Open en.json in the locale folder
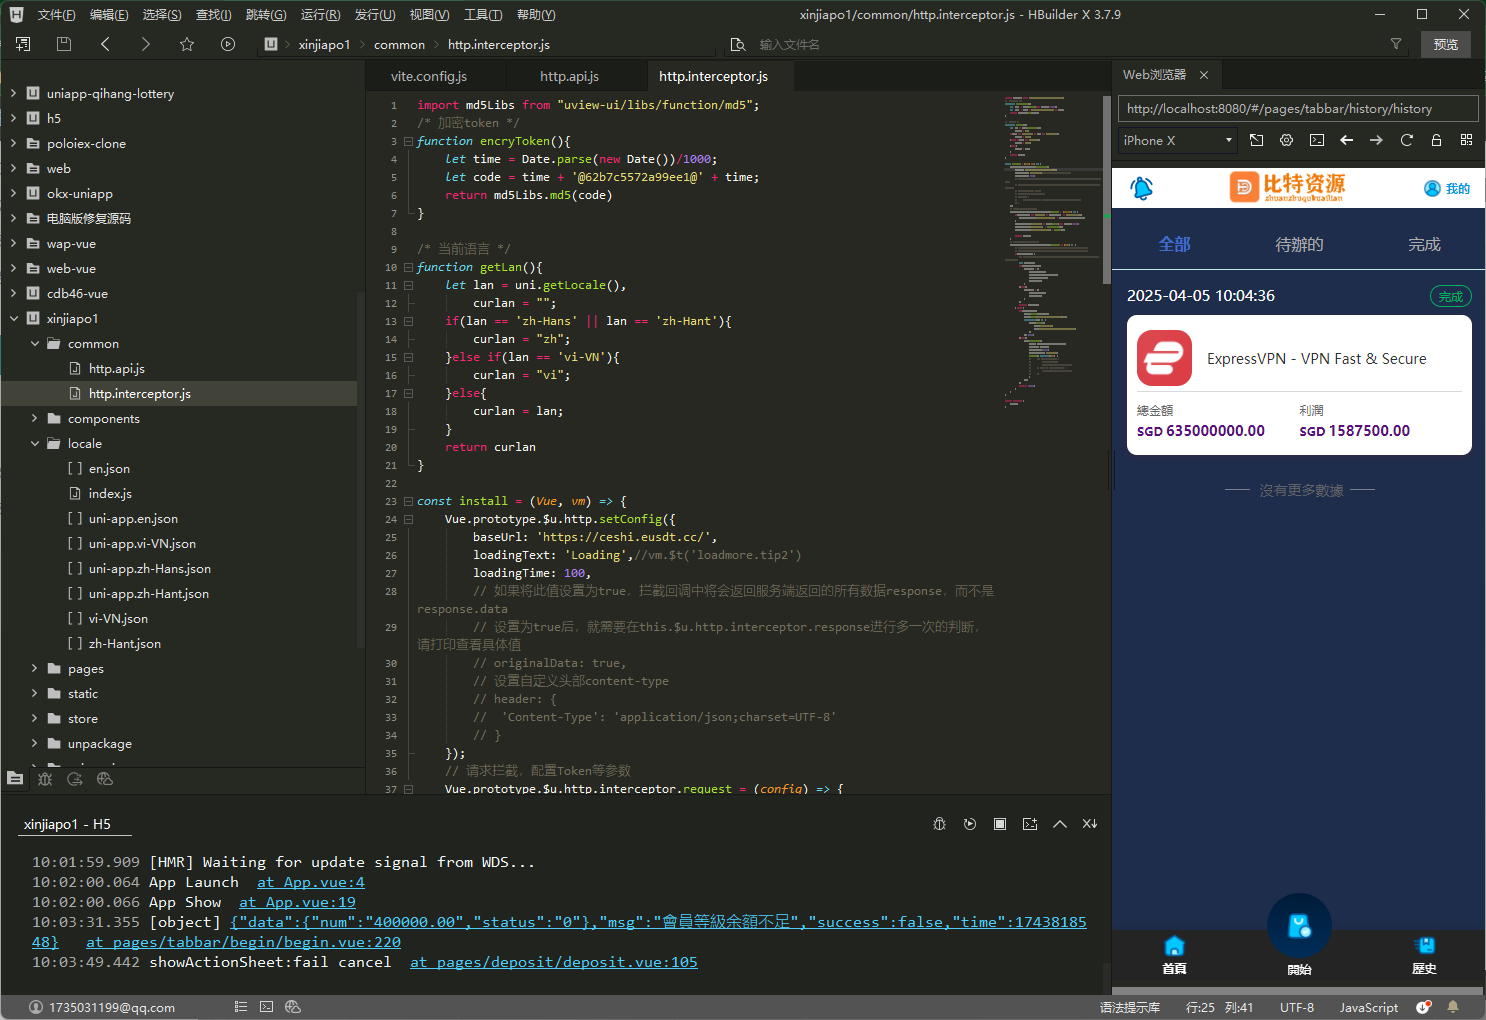Viewport: 1486px width, 1020px height. click(x=109, y=468)
